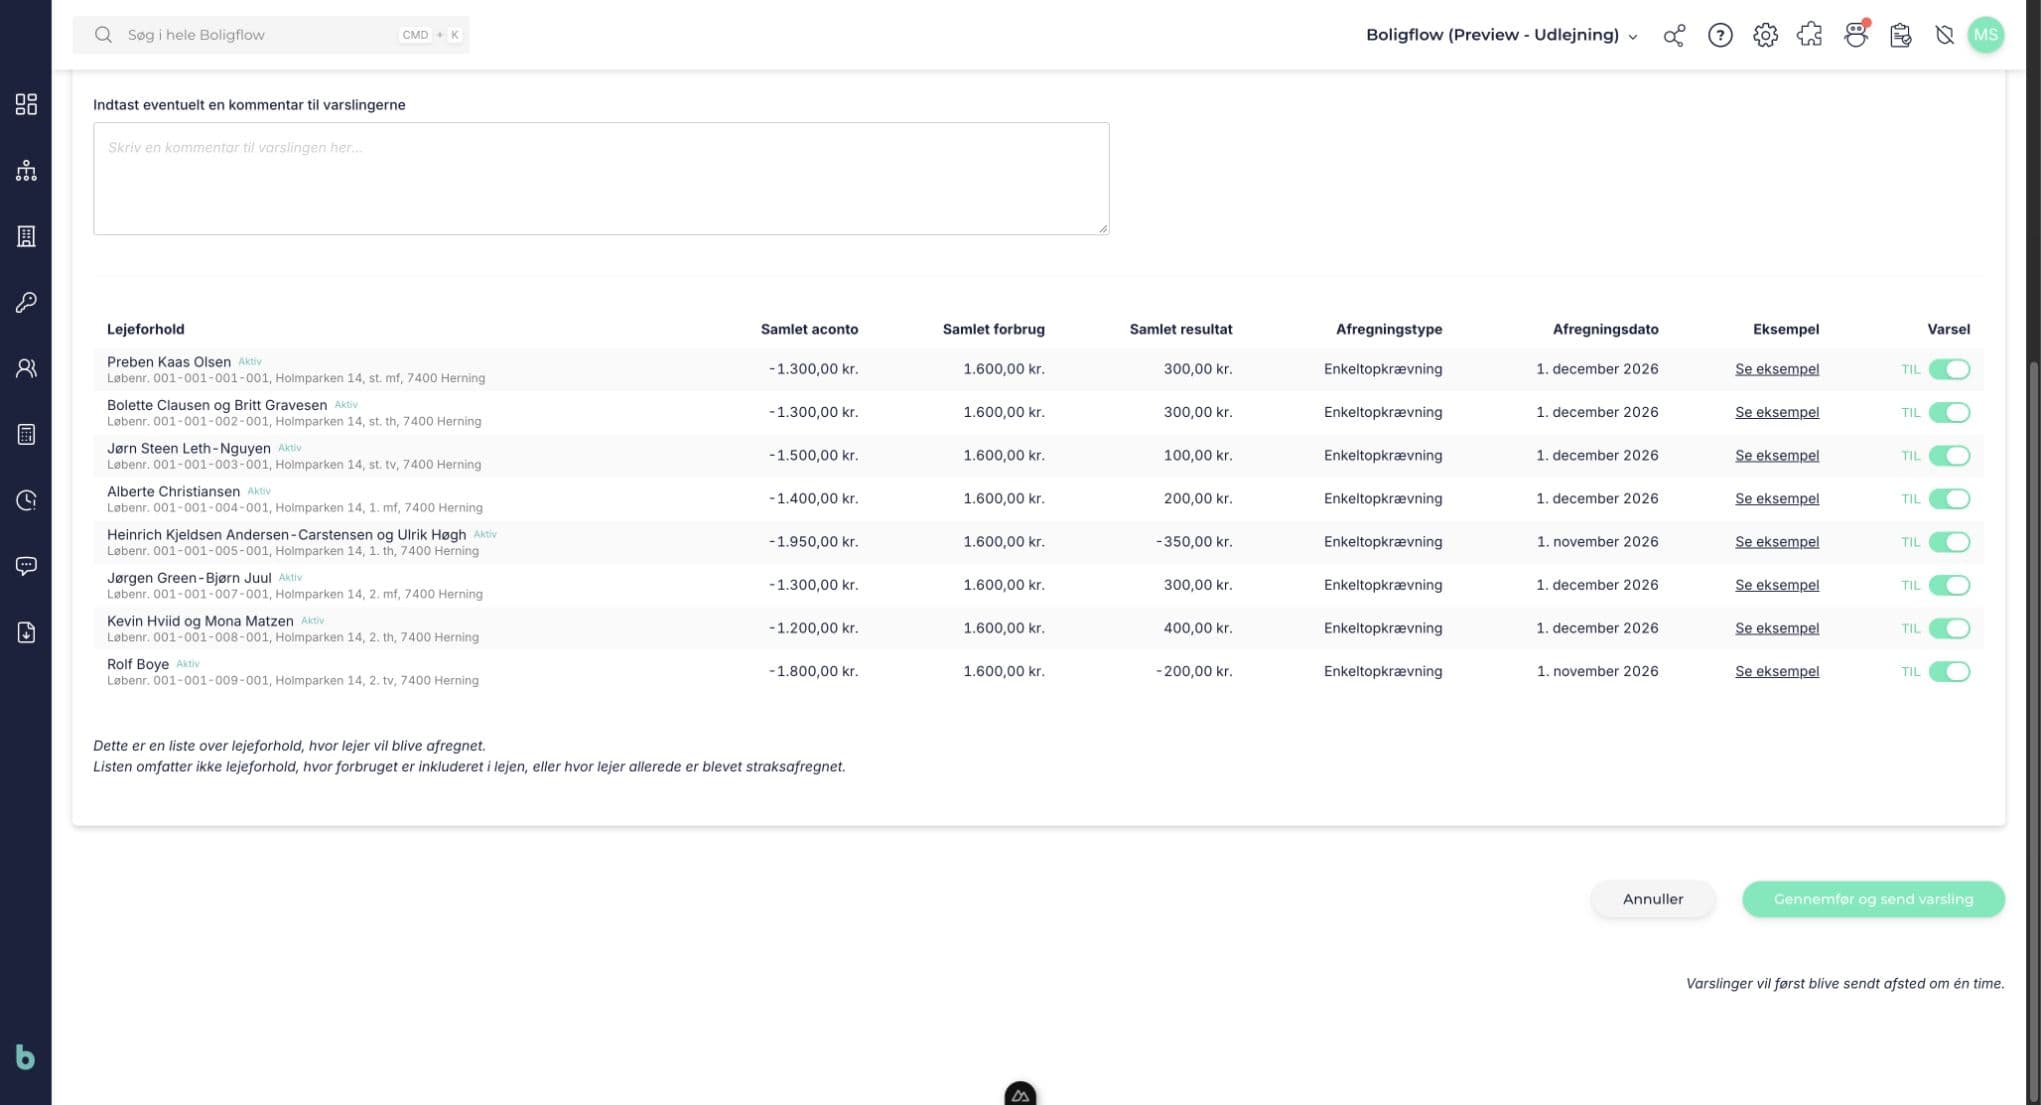The height and width of the screenshot is (1105, 2041).
Task: Open the tenants people icon in sidebar
Action: coord(26,368)
